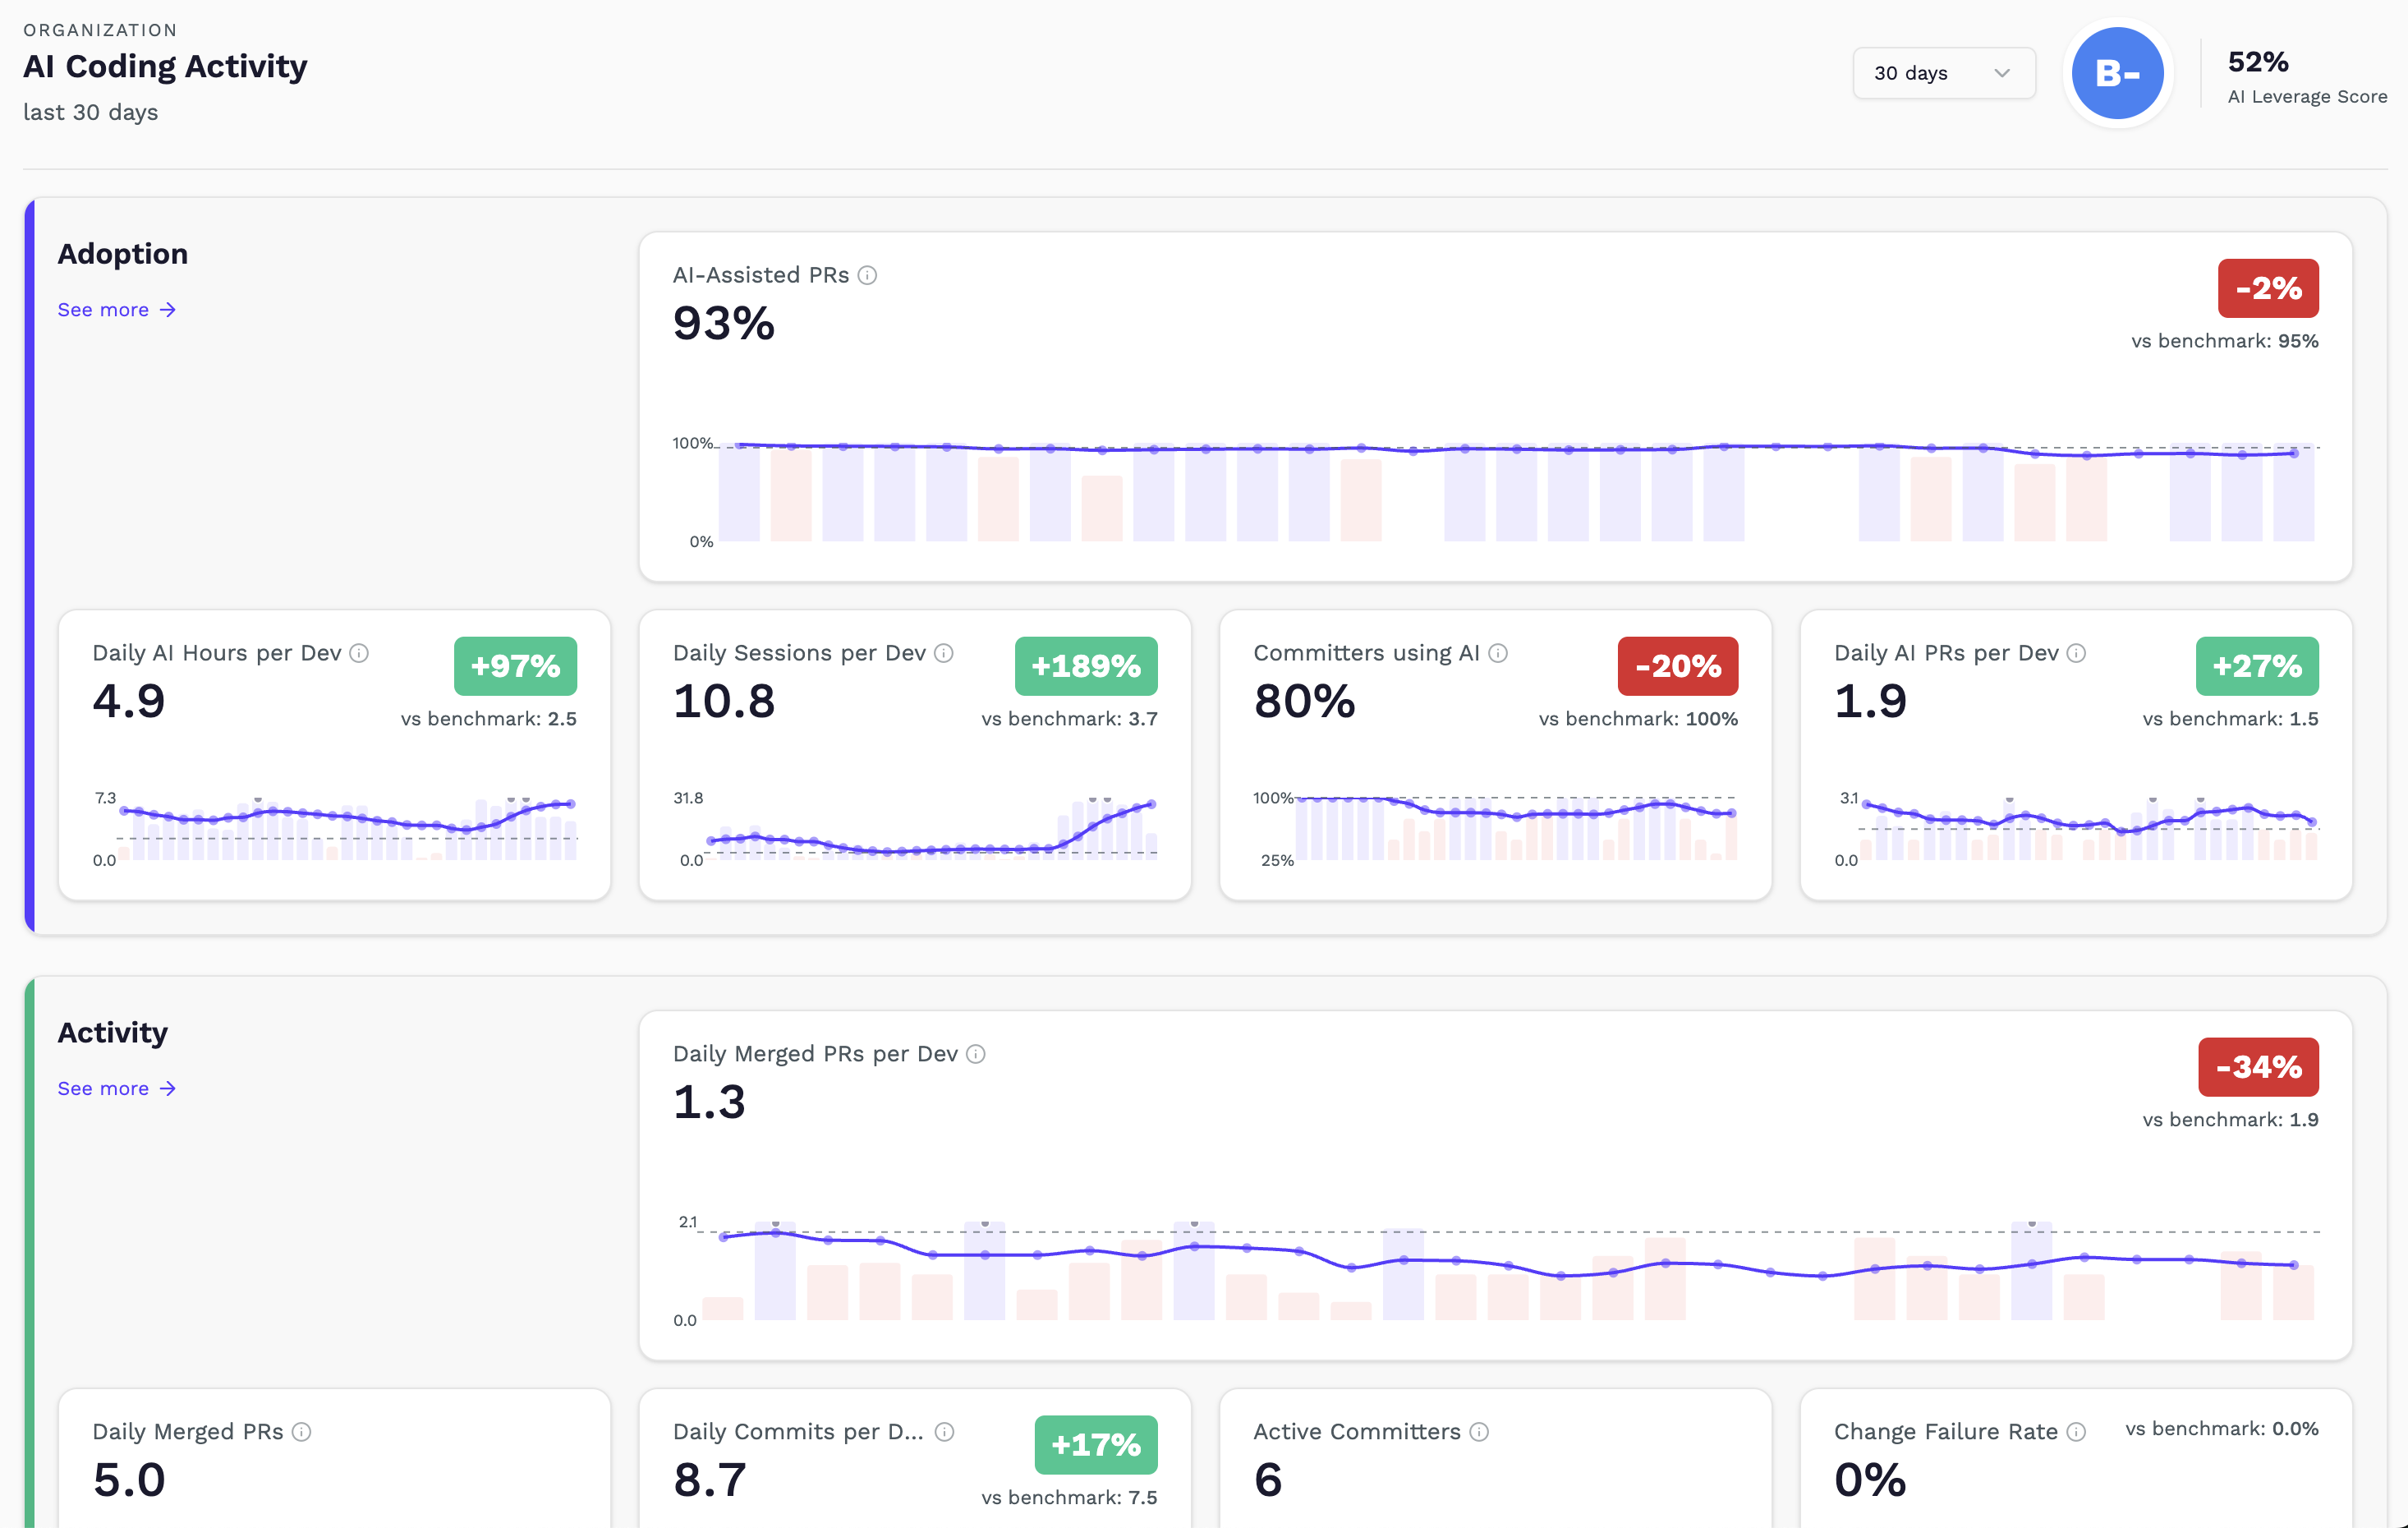Click the +97% Daily AI Hours badge
2408x1528 pixels.
(x=515, y=666)
